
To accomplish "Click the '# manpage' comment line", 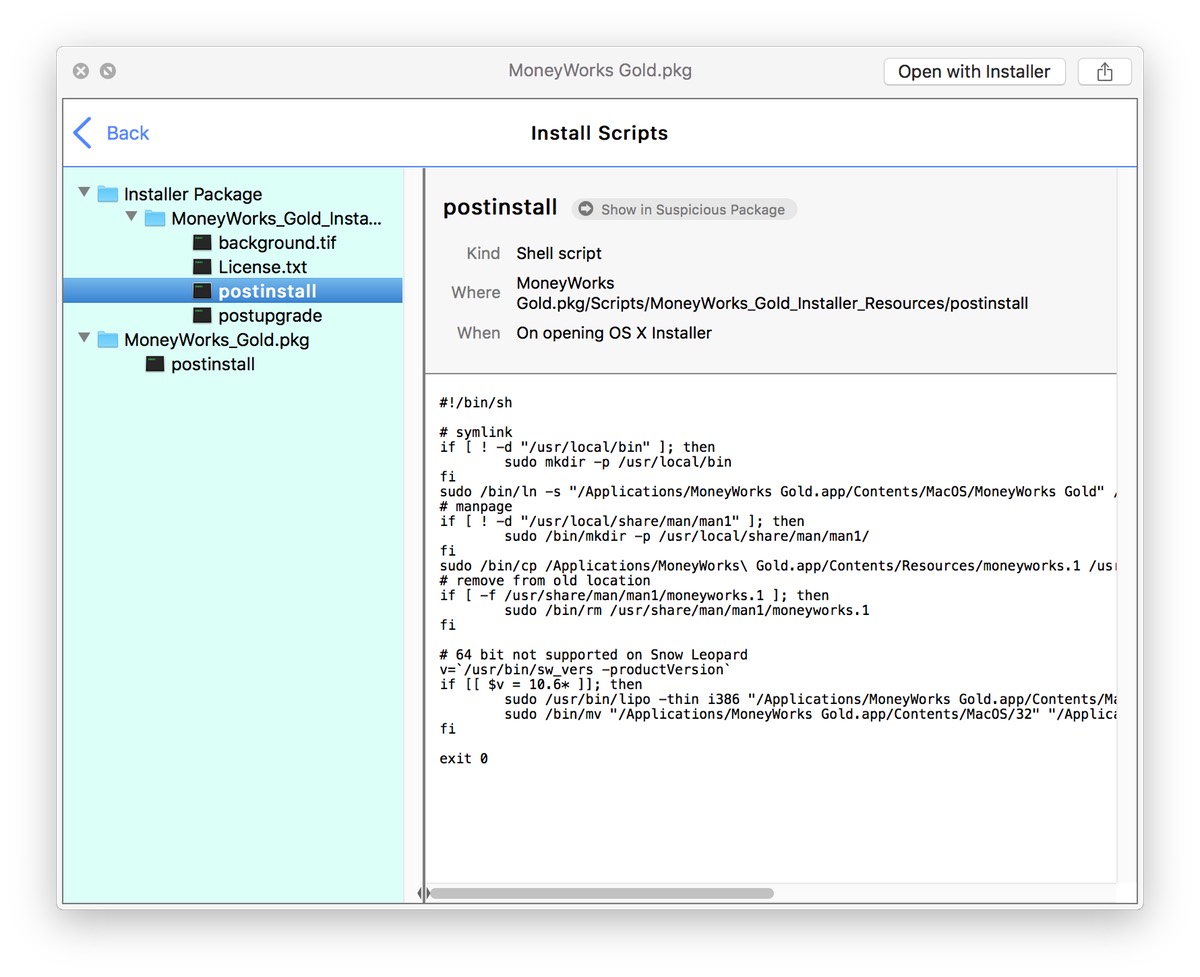I will point(476,507).
